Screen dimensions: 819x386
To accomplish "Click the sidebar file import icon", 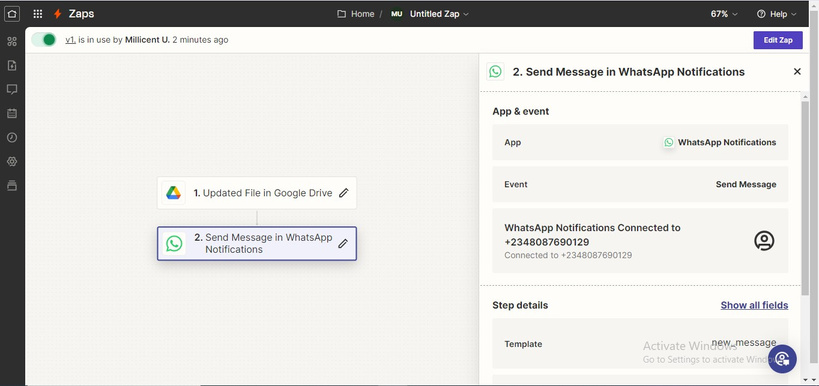I will [x=12, y=65].
